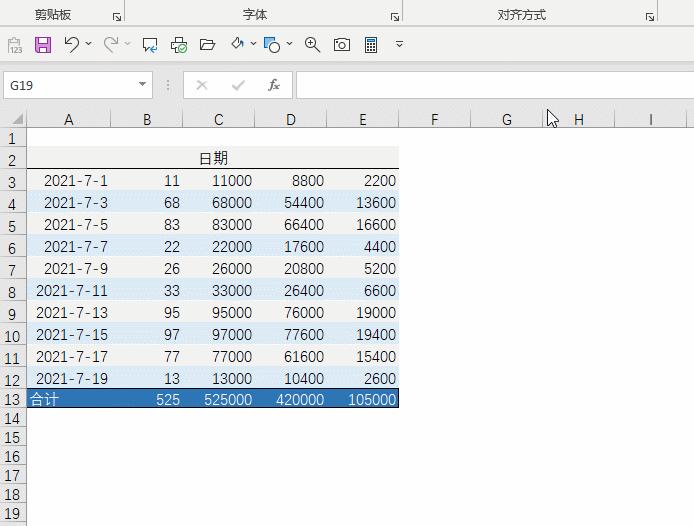
Task: Open clipboard (剪贴板) dialog launcher
Action: click(116, 17)
